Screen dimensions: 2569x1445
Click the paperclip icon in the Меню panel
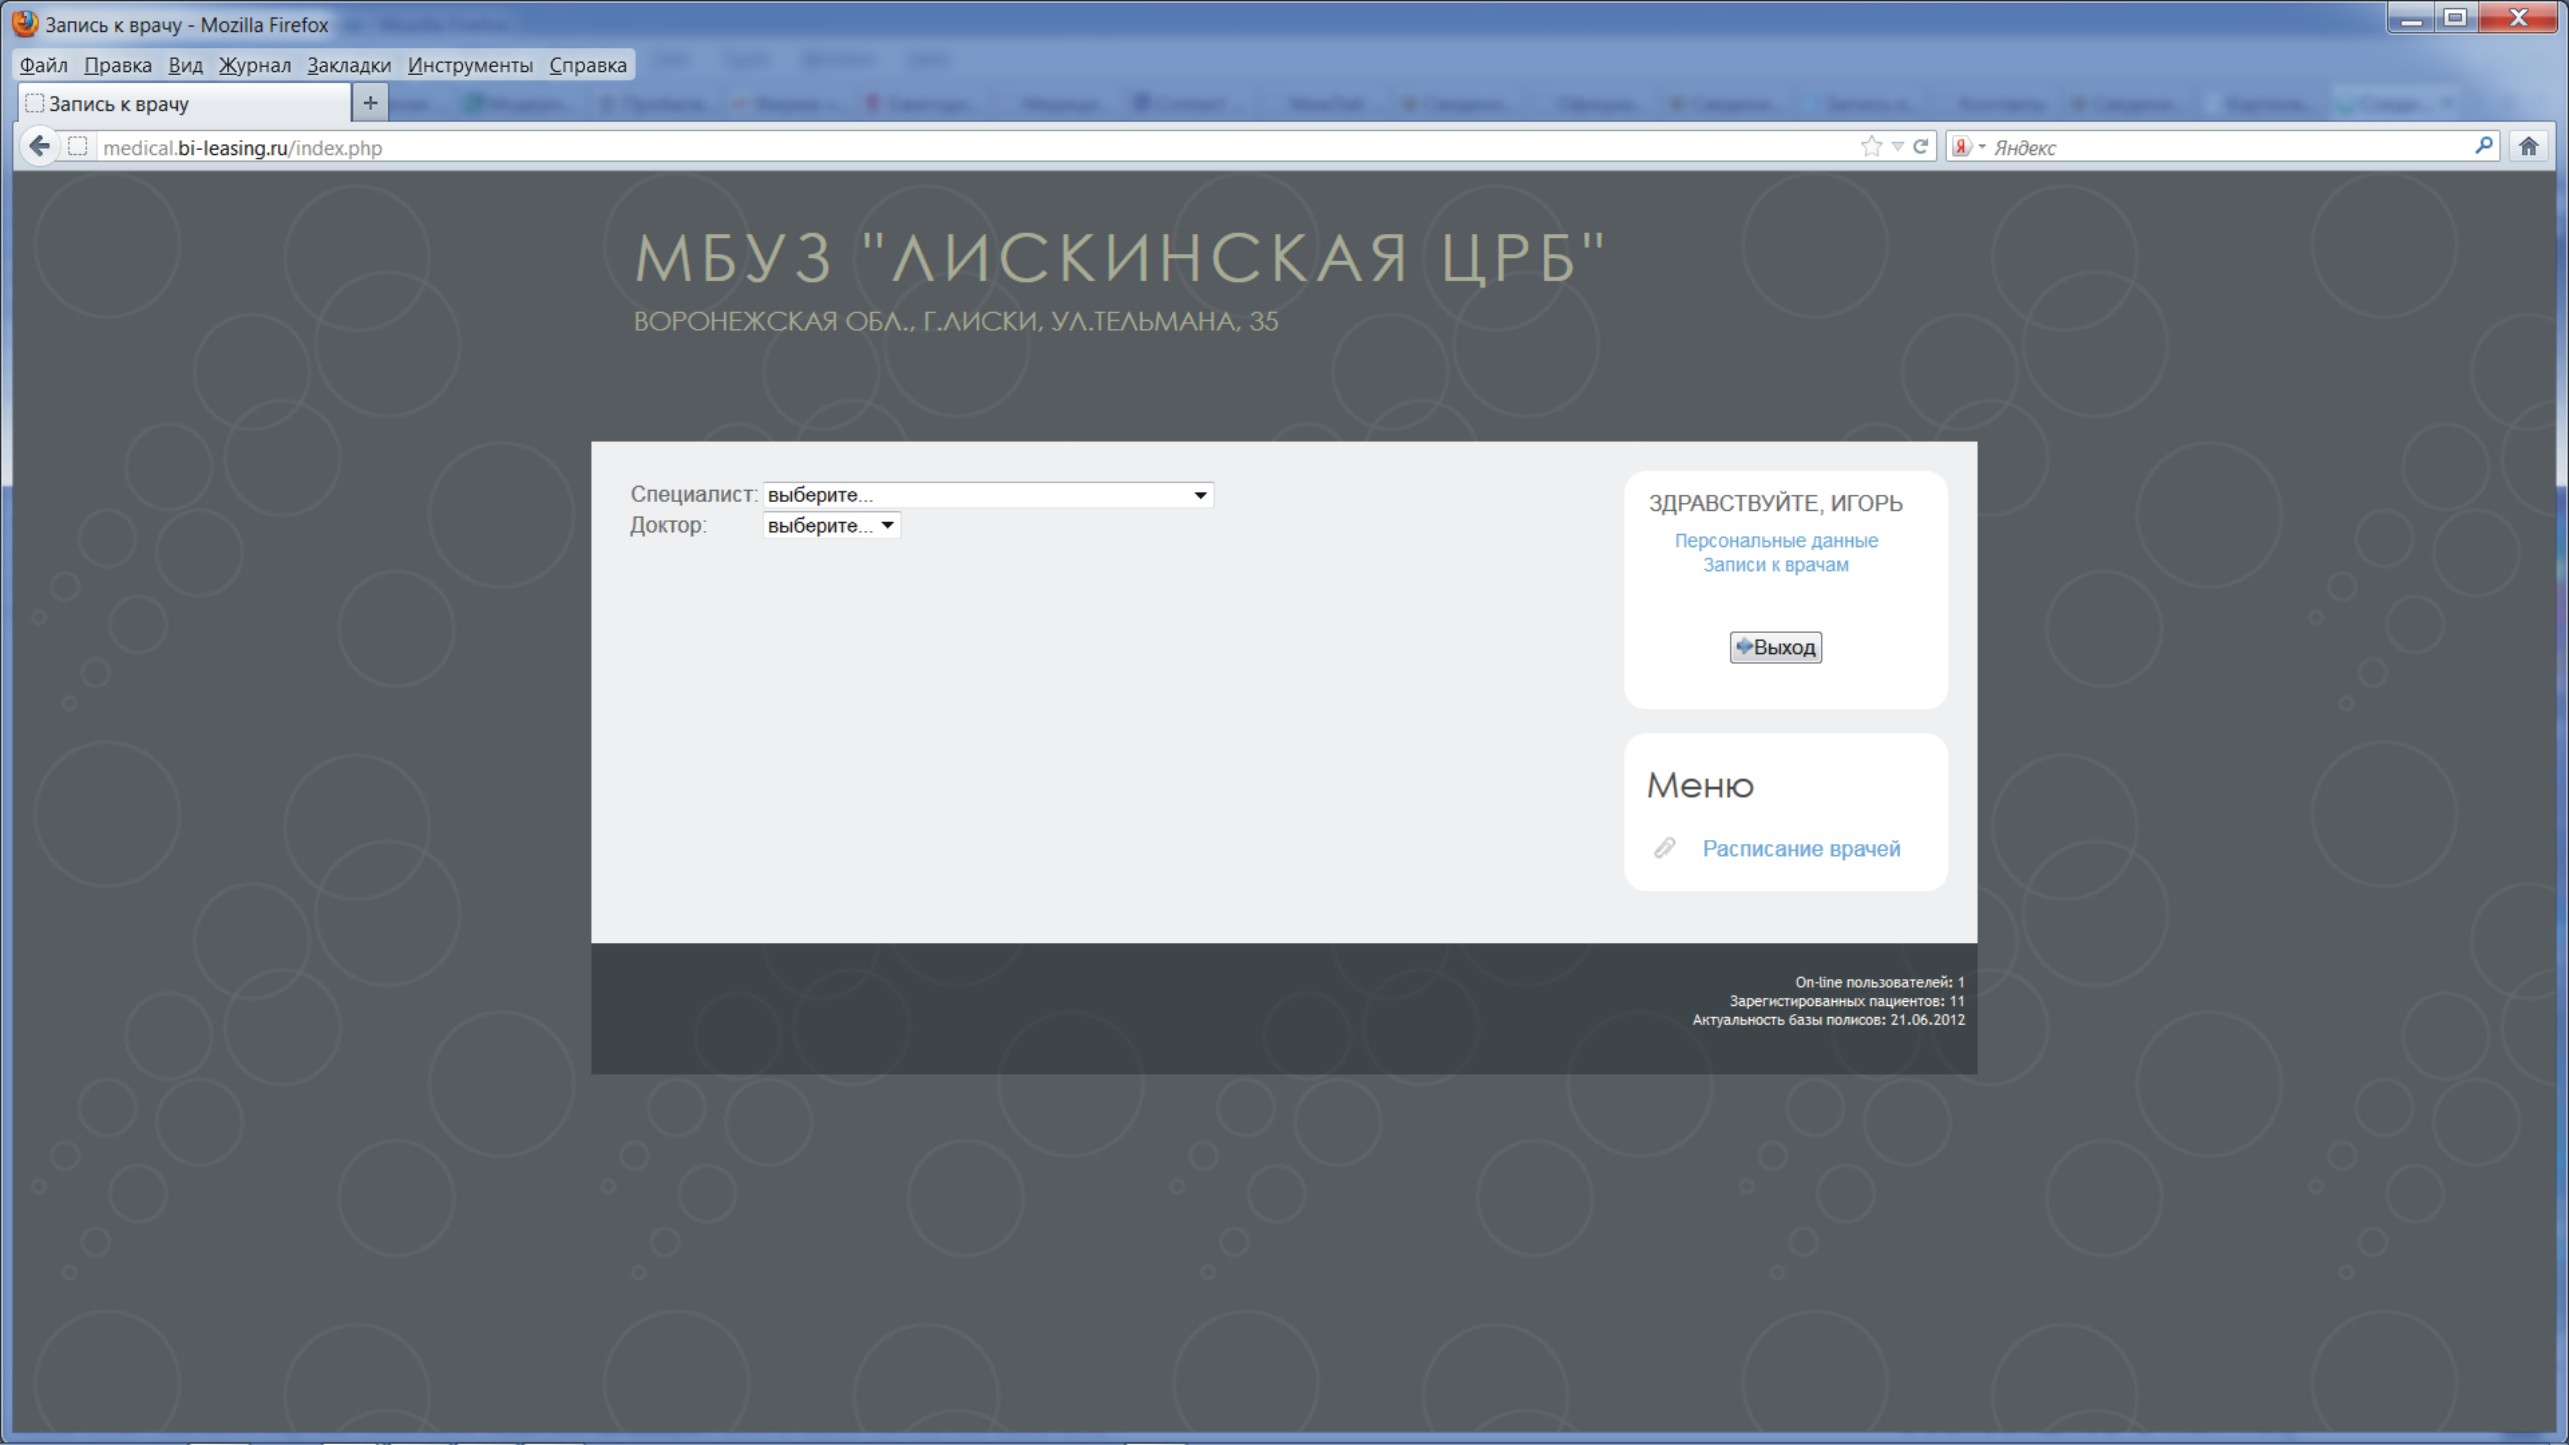(1664, 848)
